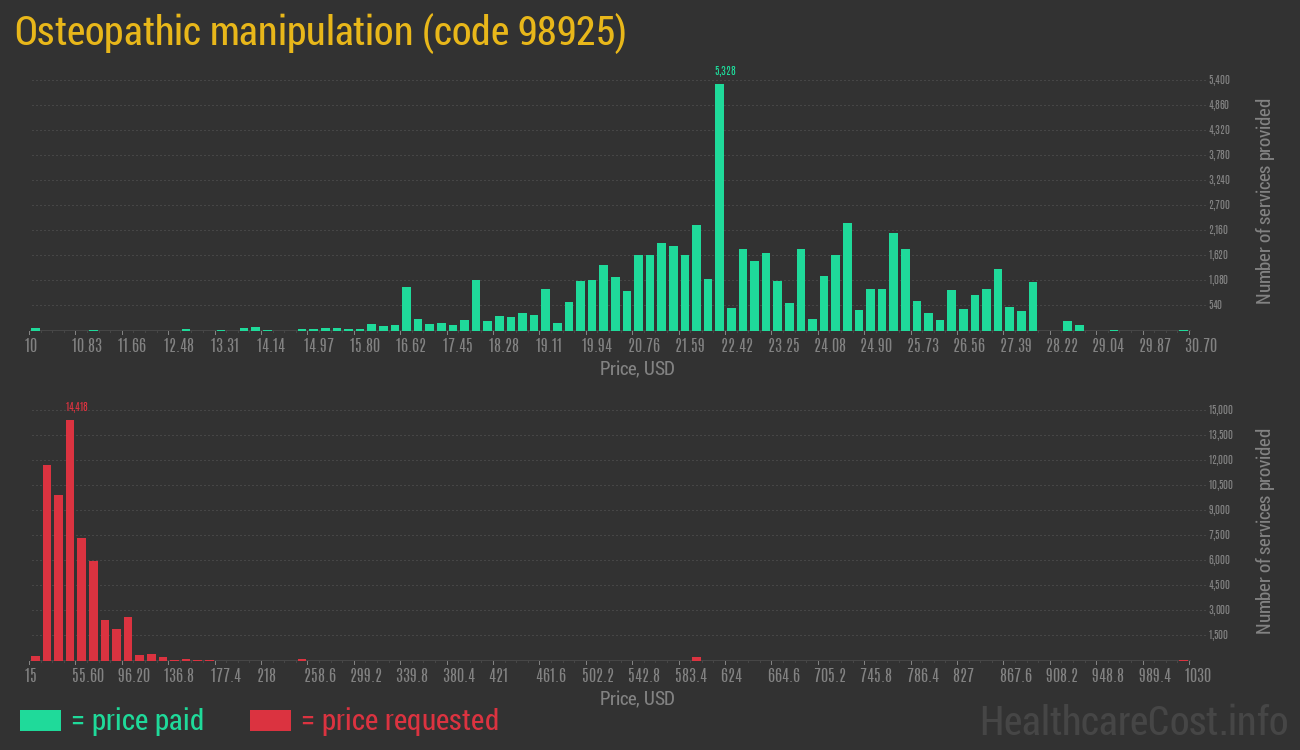Viewport: 1300px width, 750px height.
Task: Select the green bar above the 16.62 tick
Action: (x=406, y=309)
